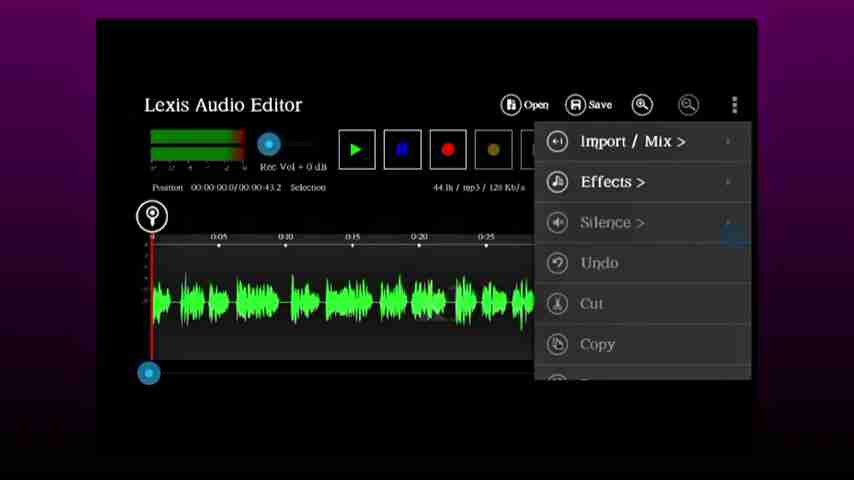
Task: Click the mp3 format info text
Action: pyautogui.click(x=479, y=187)
